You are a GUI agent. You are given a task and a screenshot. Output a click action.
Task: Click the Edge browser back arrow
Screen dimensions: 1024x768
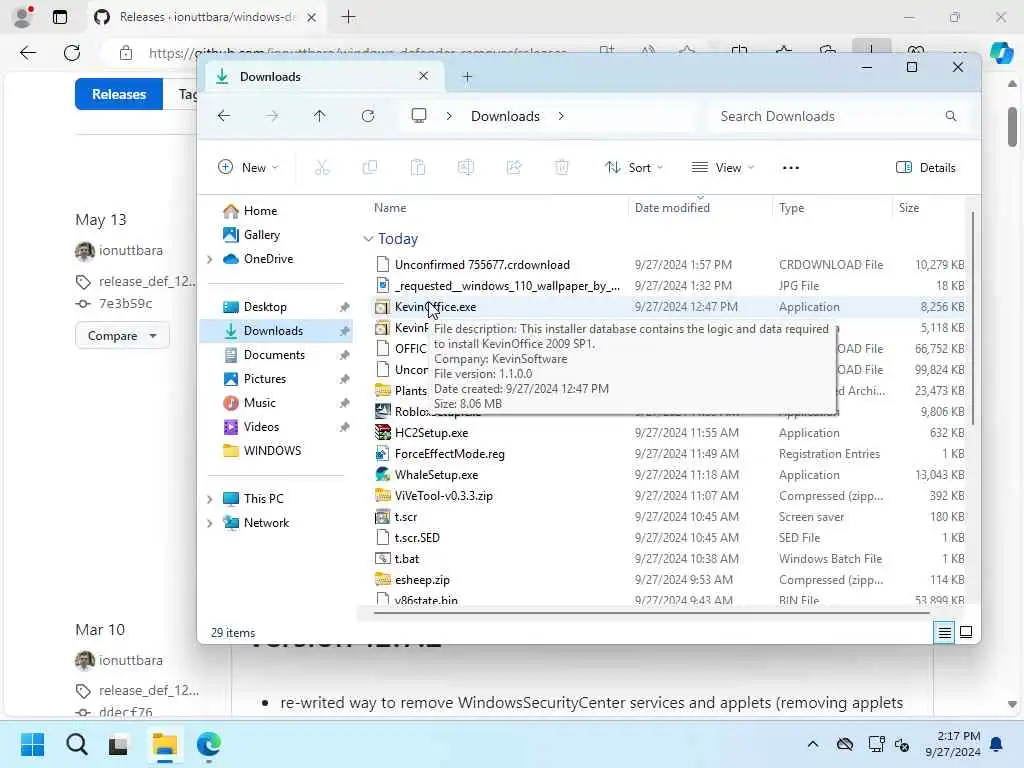(28, 53)
